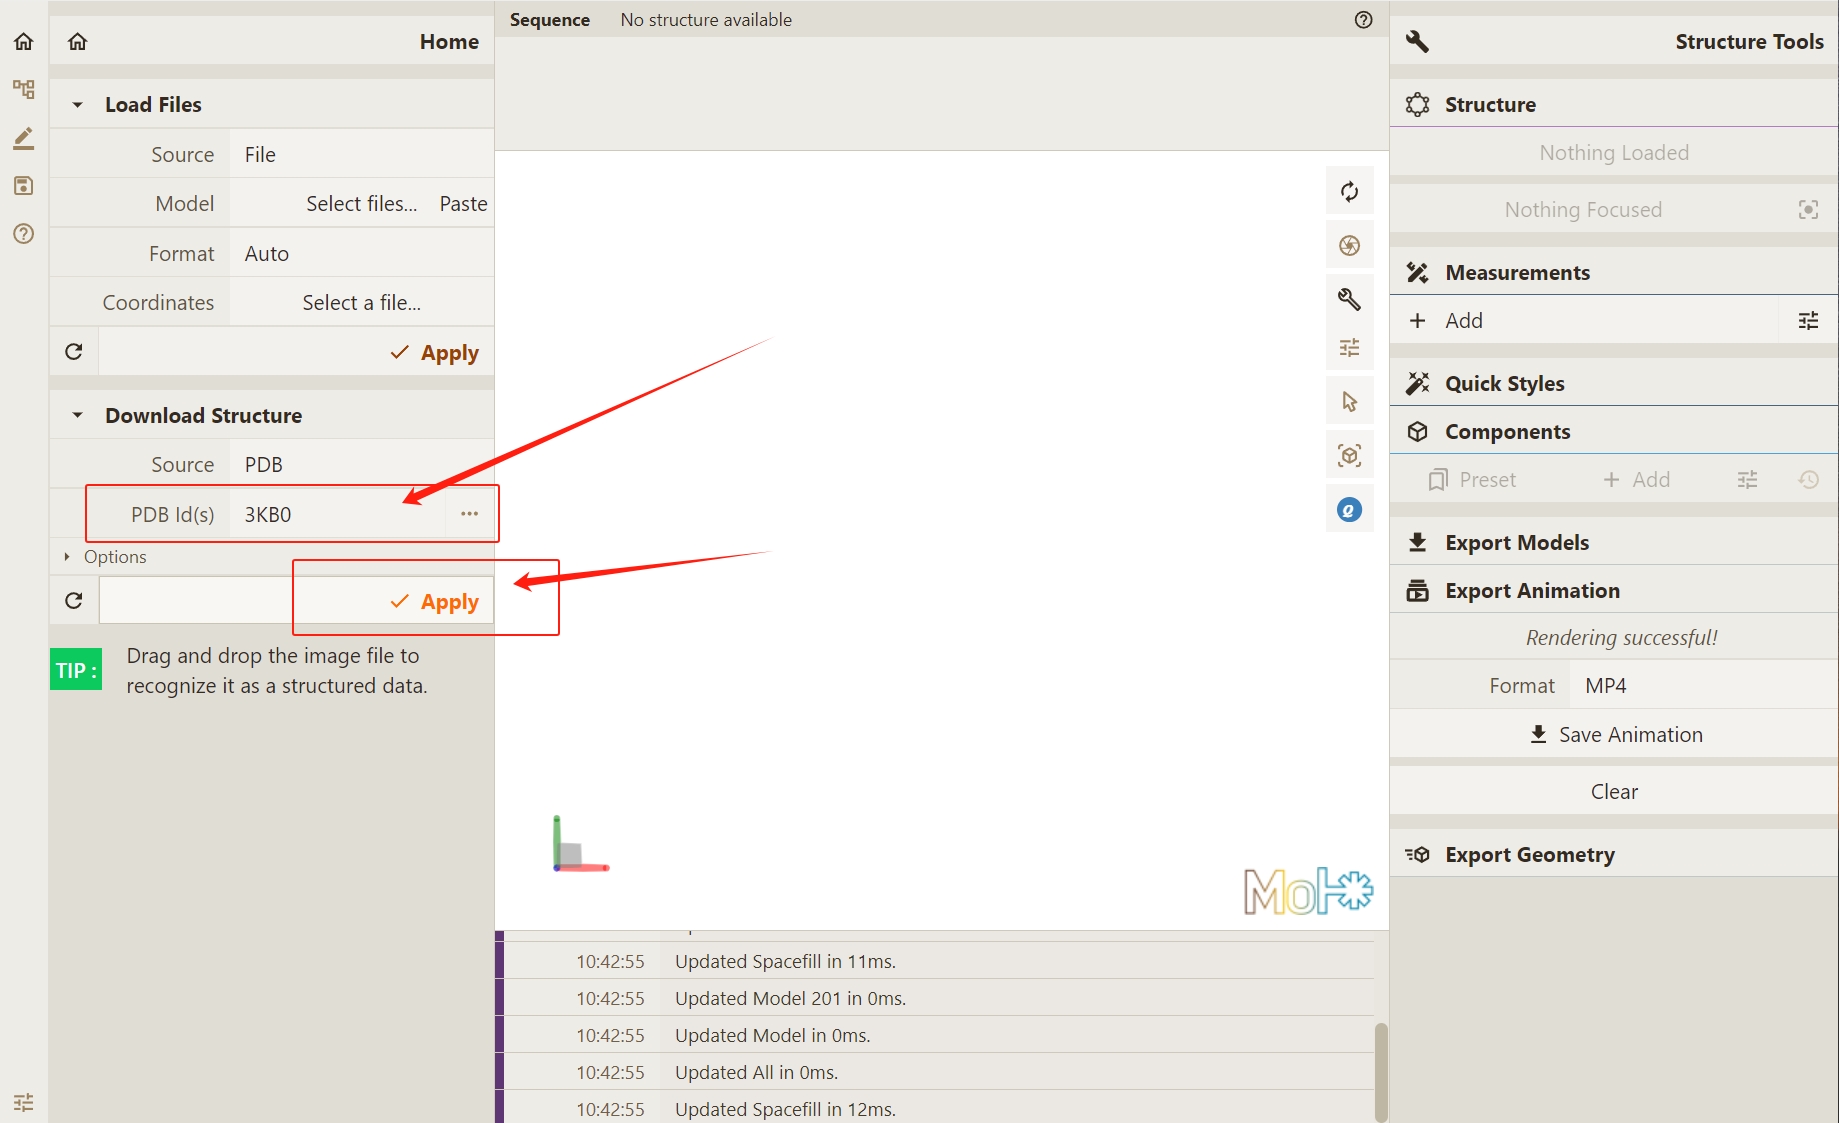Open the Quick Styles section
The height and width of the screenshot is (1123, 1839).
pyautogui.click(x=1504, y=384)
